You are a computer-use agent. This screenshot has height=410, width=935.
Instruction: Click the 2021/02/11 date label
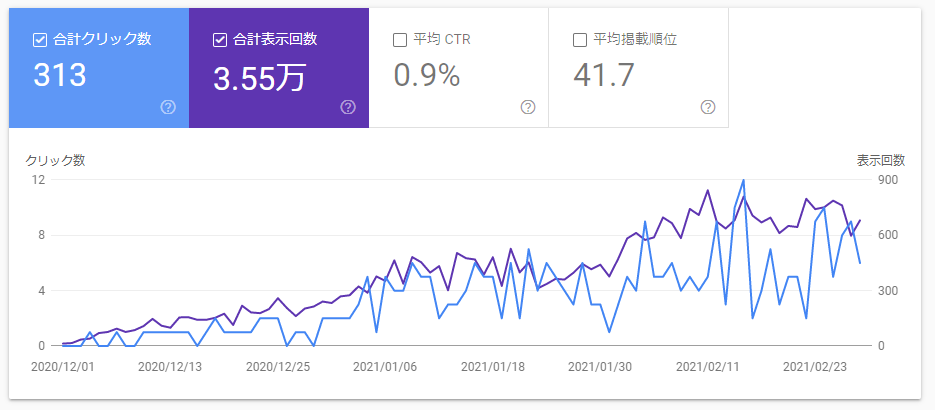[x=708, y=366]
